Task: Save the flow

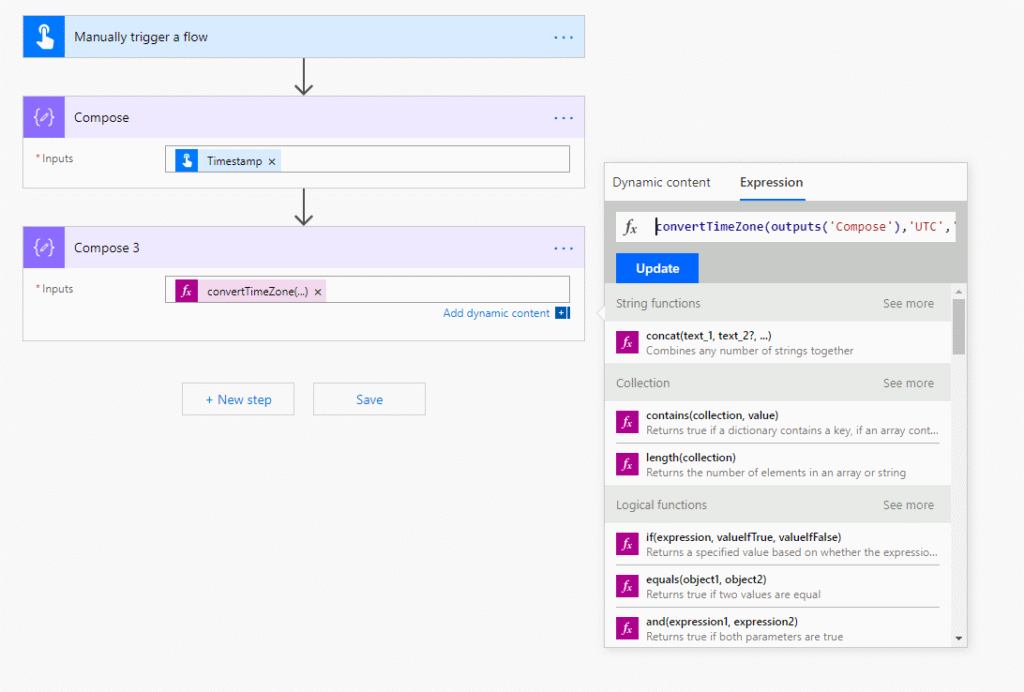Action: [x=370, y=399]
